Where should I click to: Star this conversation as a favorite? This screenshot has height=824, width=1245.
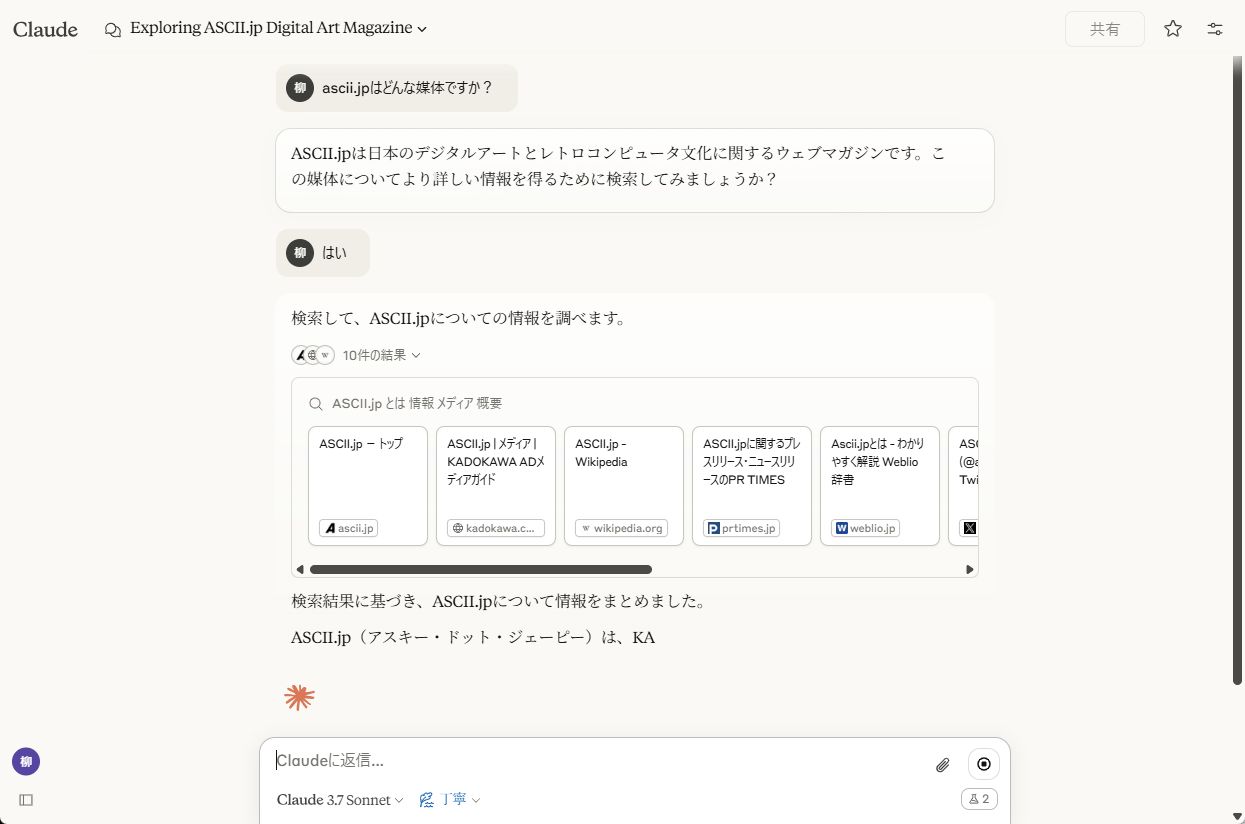point(1173,29)
